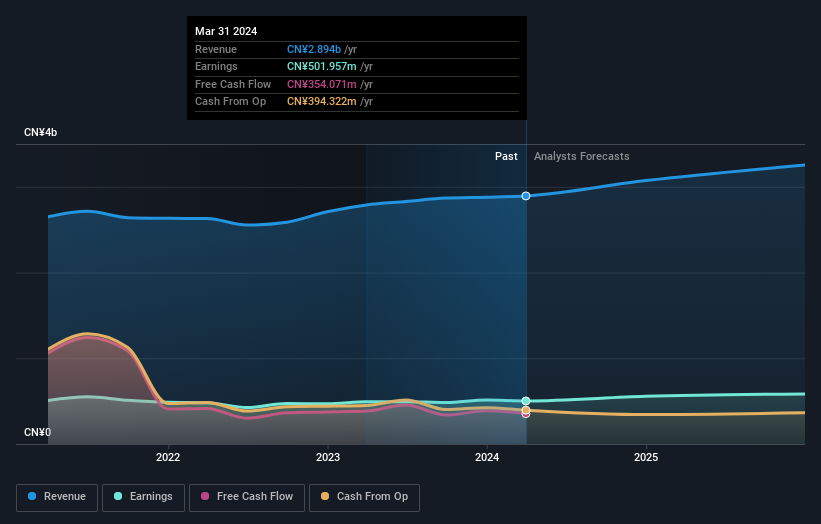The image size is (821, 524).
Task: Click the CN¥0 y-axis label
Action: (37, 432)
